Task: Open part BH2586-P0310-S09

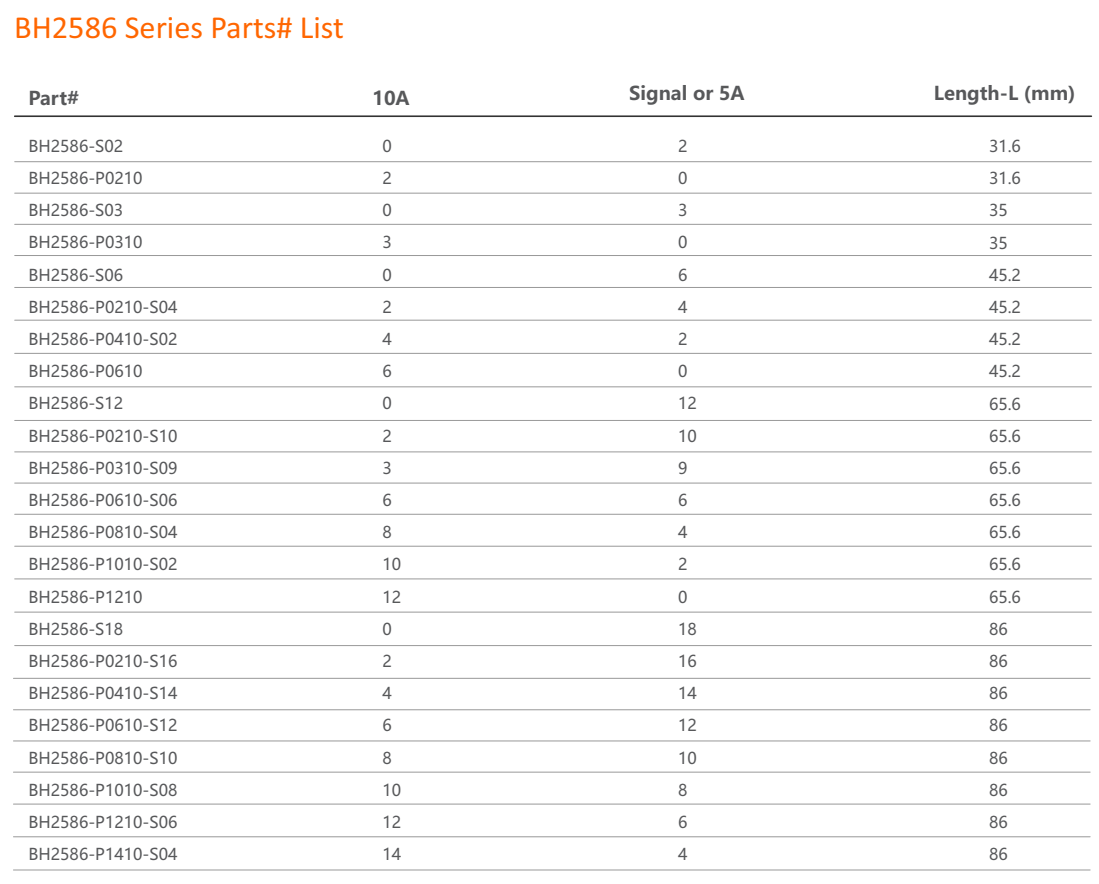Action: click(103, 468)
